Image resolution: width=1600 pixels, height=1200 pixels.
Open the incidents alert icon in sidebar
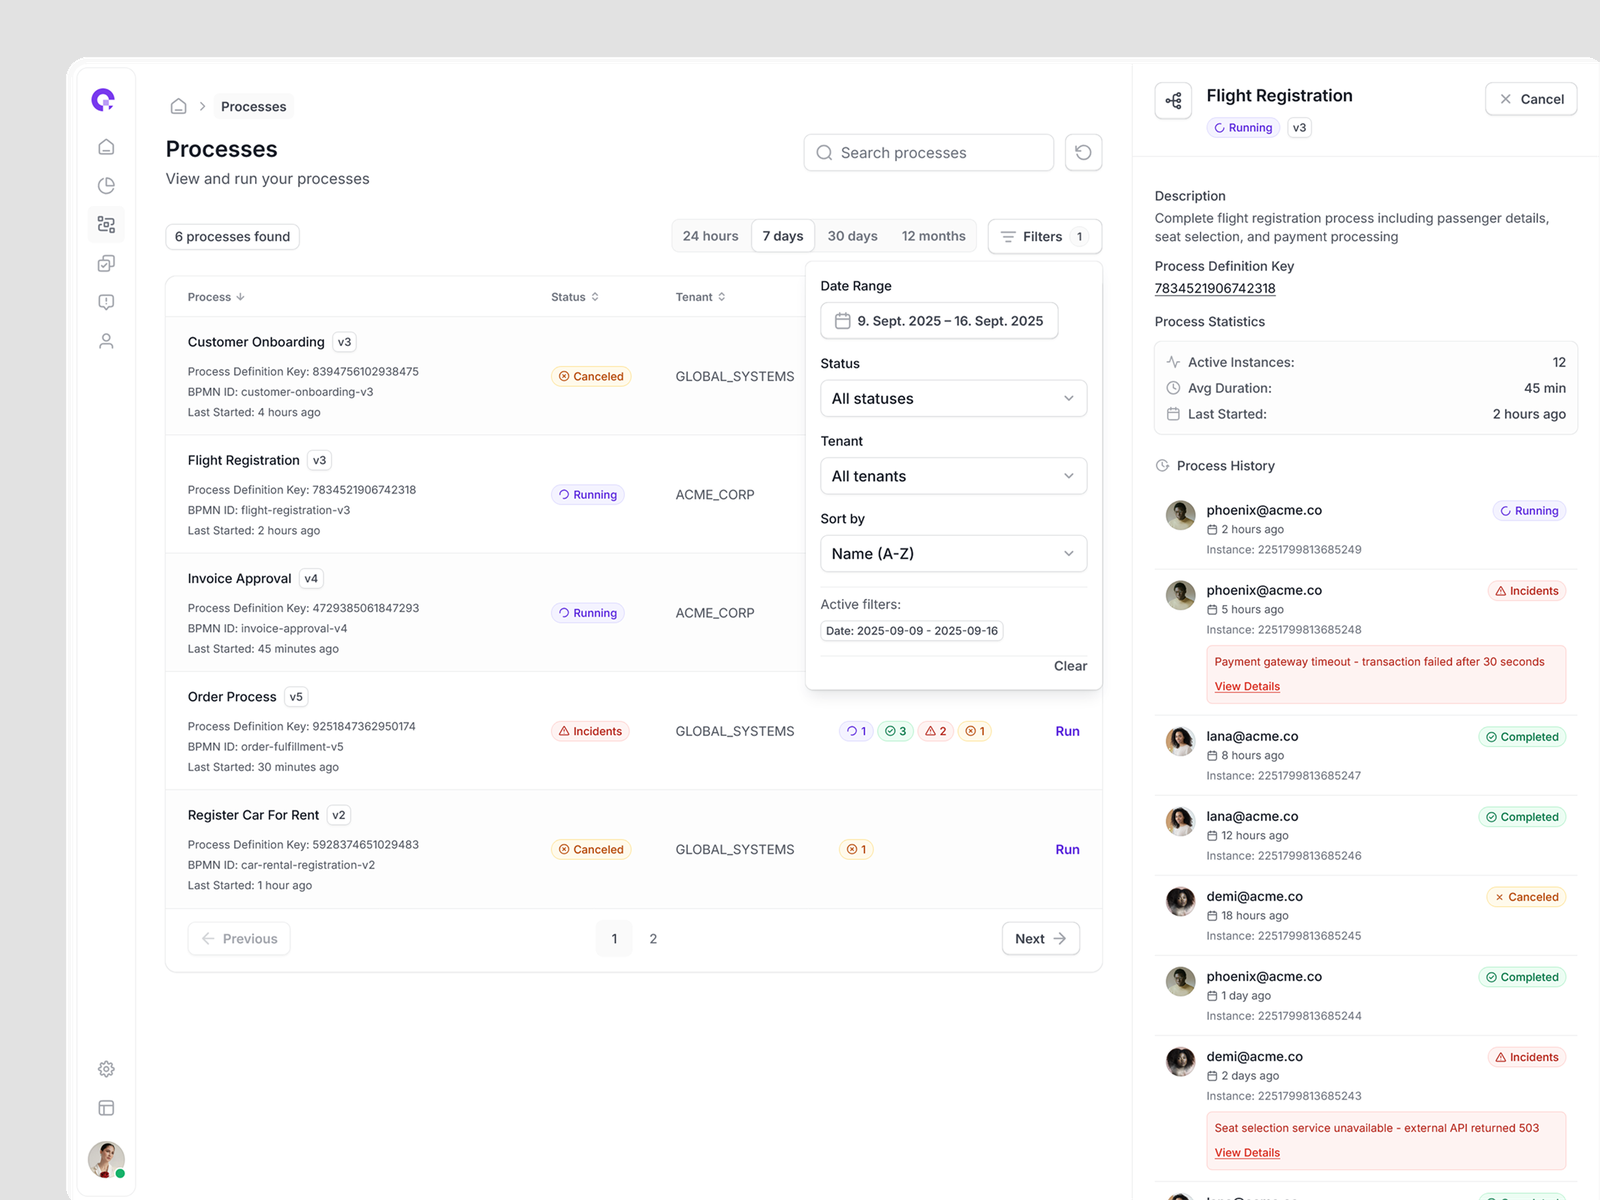coord(106,301)
